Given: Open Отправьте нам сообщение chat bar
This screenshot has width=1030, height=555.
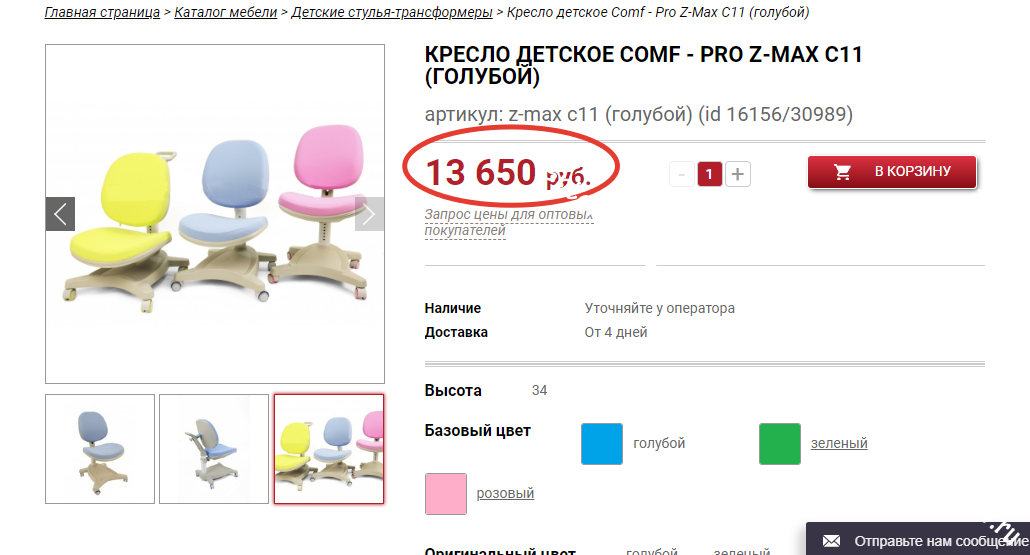Looking at the screenshot, I should 918,539.
